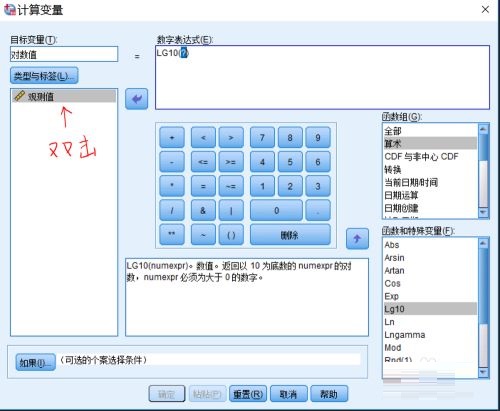Click keypad number 8

tap(290, 137)
